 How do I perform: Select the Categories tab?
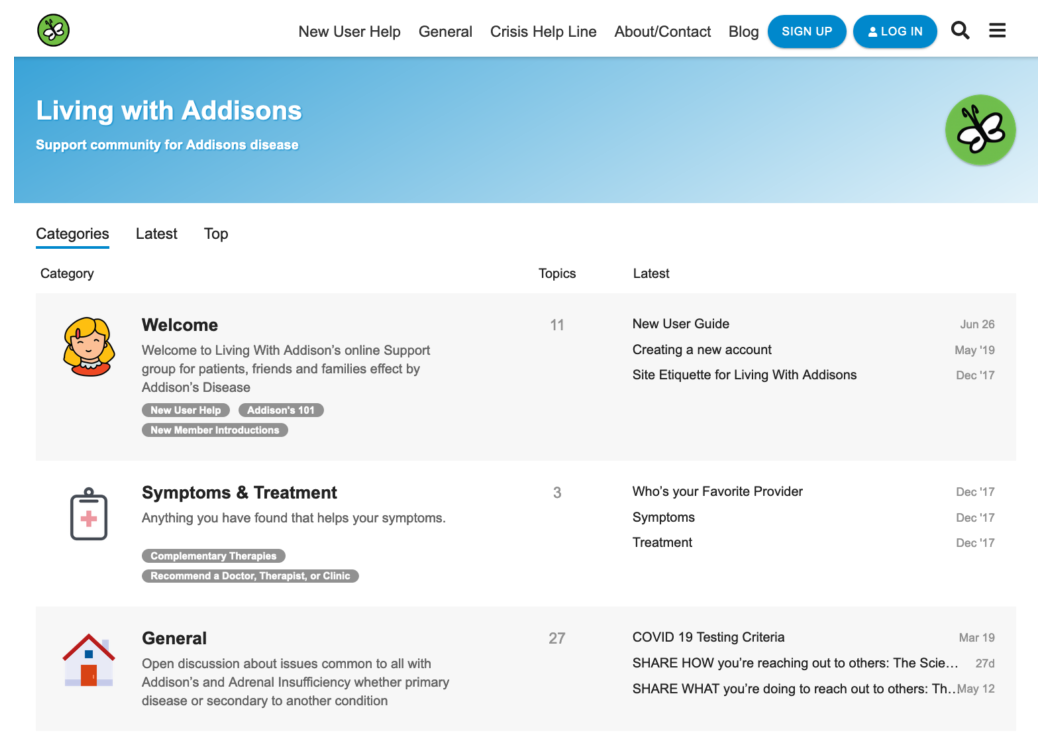tap(73, 234)
